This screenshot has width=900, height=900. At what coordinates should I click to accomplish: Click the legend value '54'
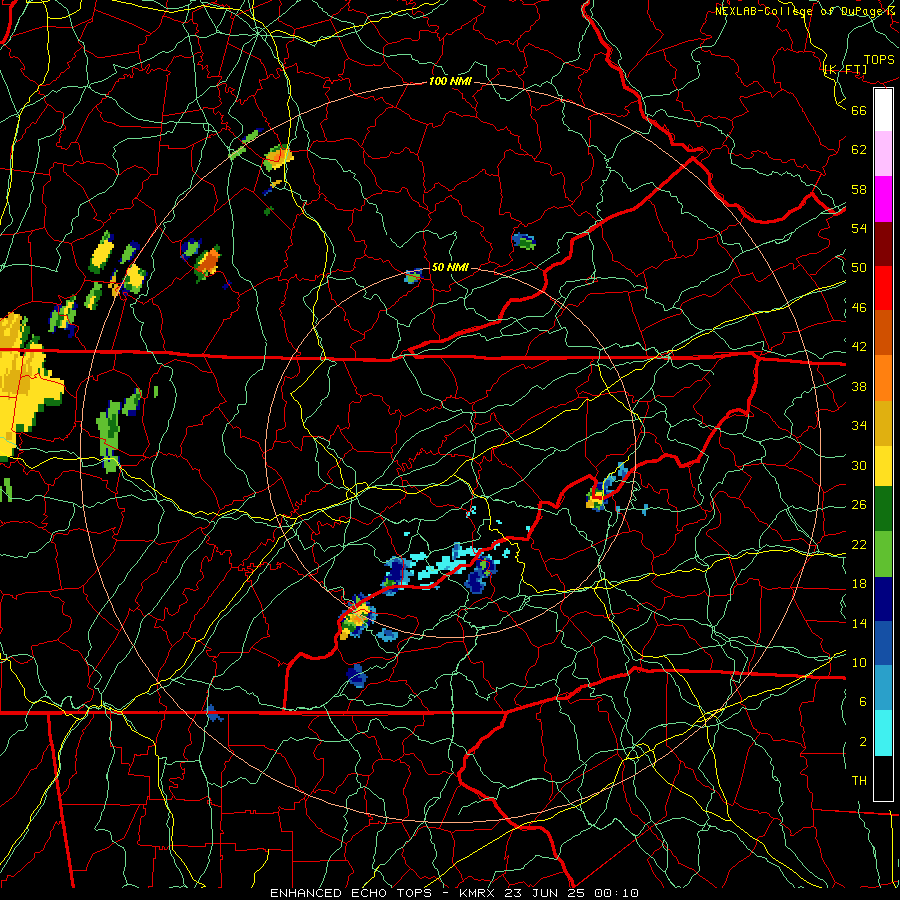(859, 228)
